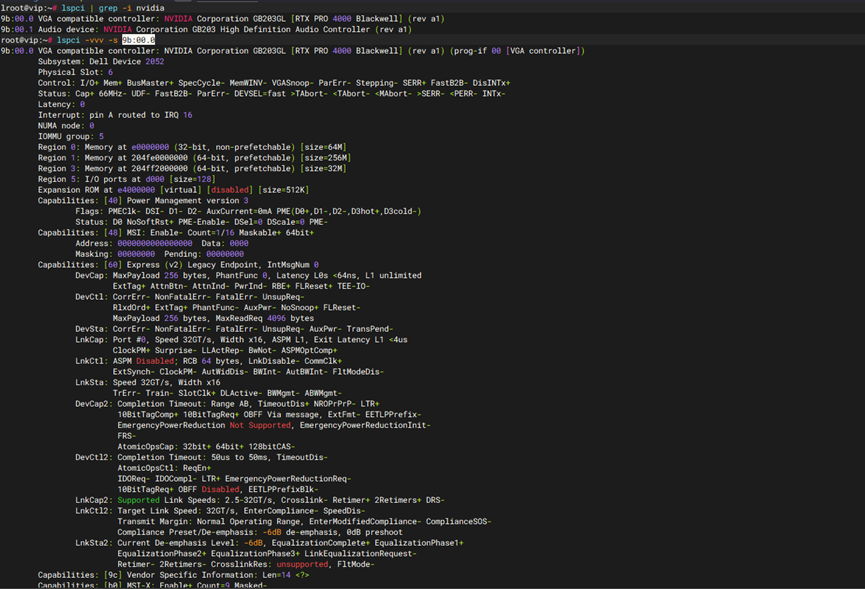Click red 'Disabled' after ASPM in LnkCtl
The height and width of the screenshot is (589, 865).
tap(155, 361)
